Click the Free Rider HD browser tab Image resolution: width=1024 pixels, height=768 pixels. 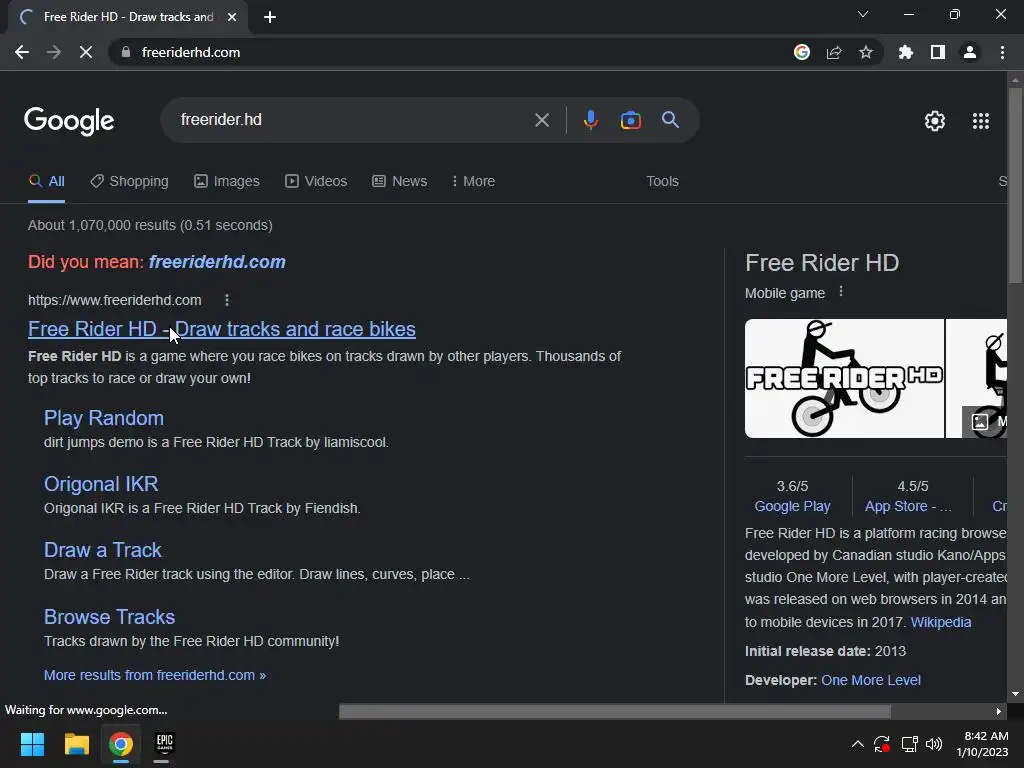[x=128, y=17]
